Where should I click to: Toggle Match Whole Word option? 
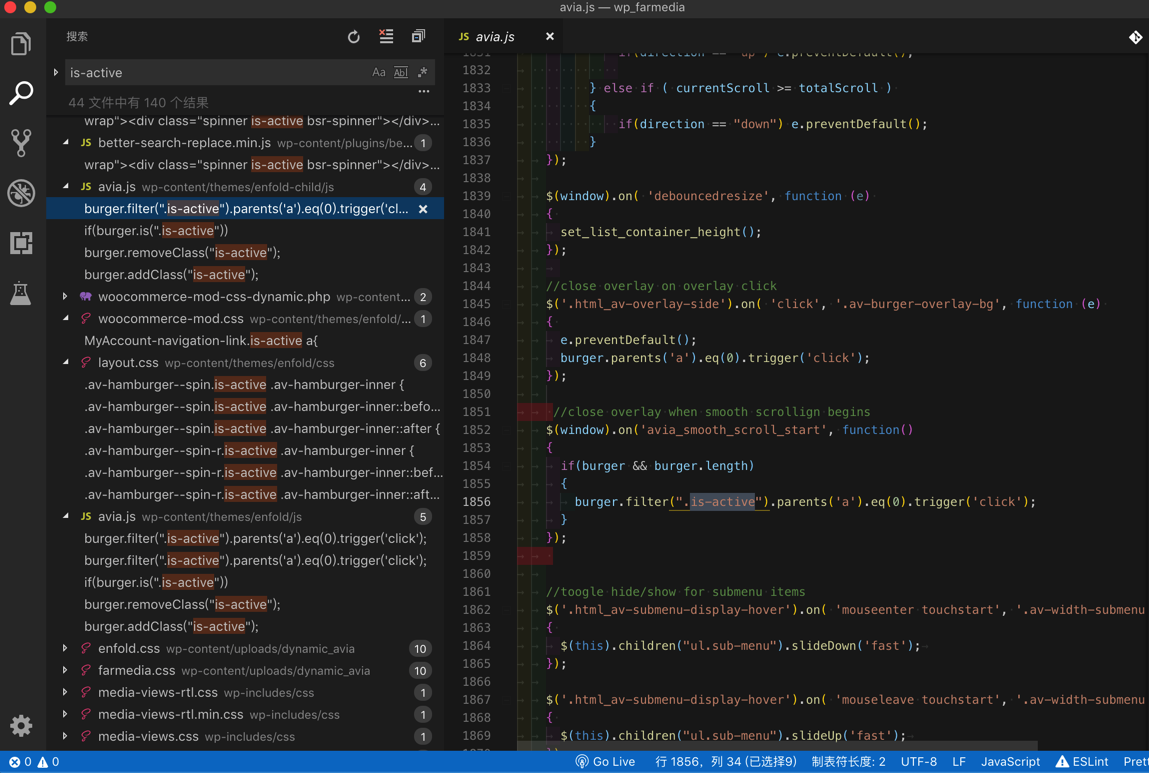[401, 73]
